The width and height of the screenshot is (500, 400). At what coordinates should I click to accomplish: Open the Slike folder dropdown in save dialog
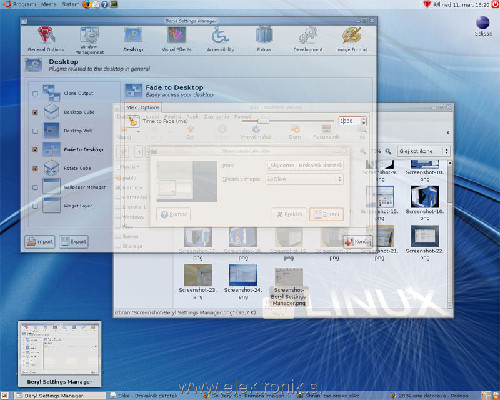(304, 179)
